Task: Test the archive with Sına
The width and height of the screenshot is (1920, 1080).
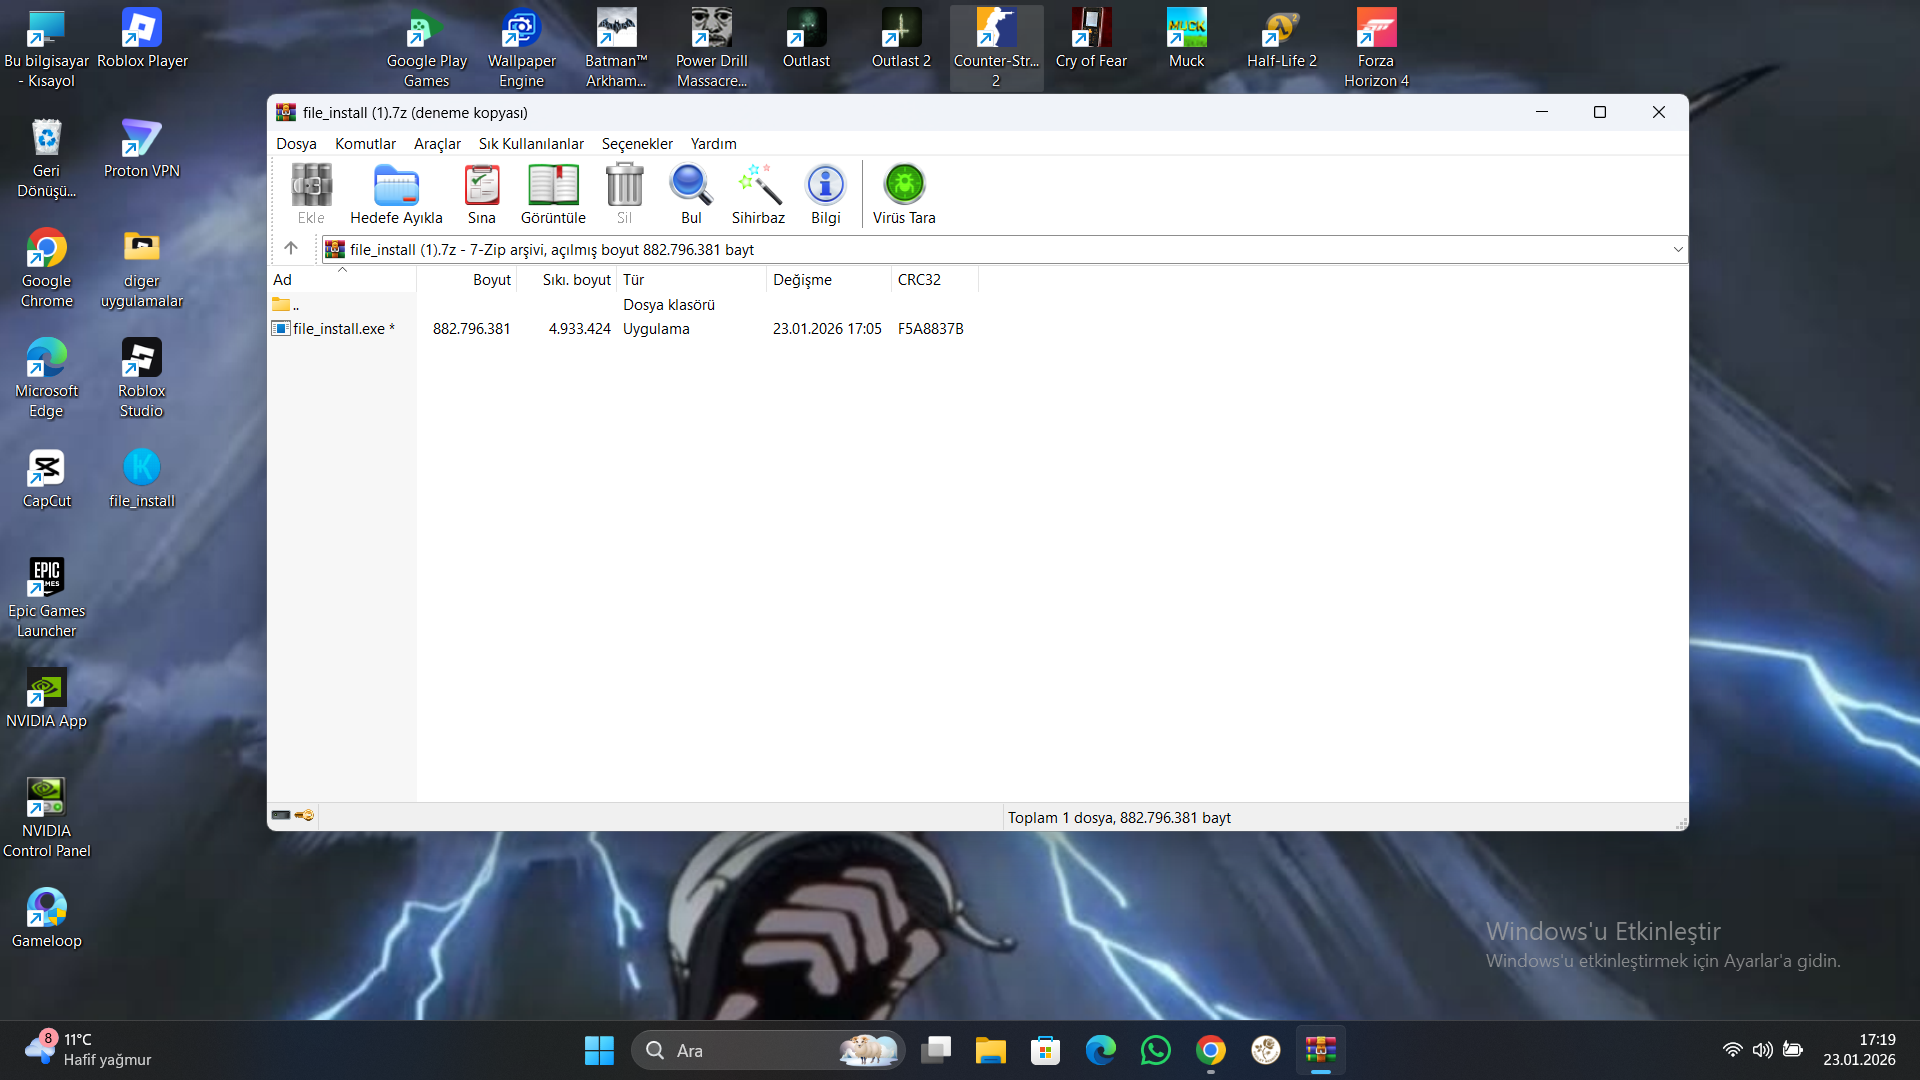Action: 481,194
